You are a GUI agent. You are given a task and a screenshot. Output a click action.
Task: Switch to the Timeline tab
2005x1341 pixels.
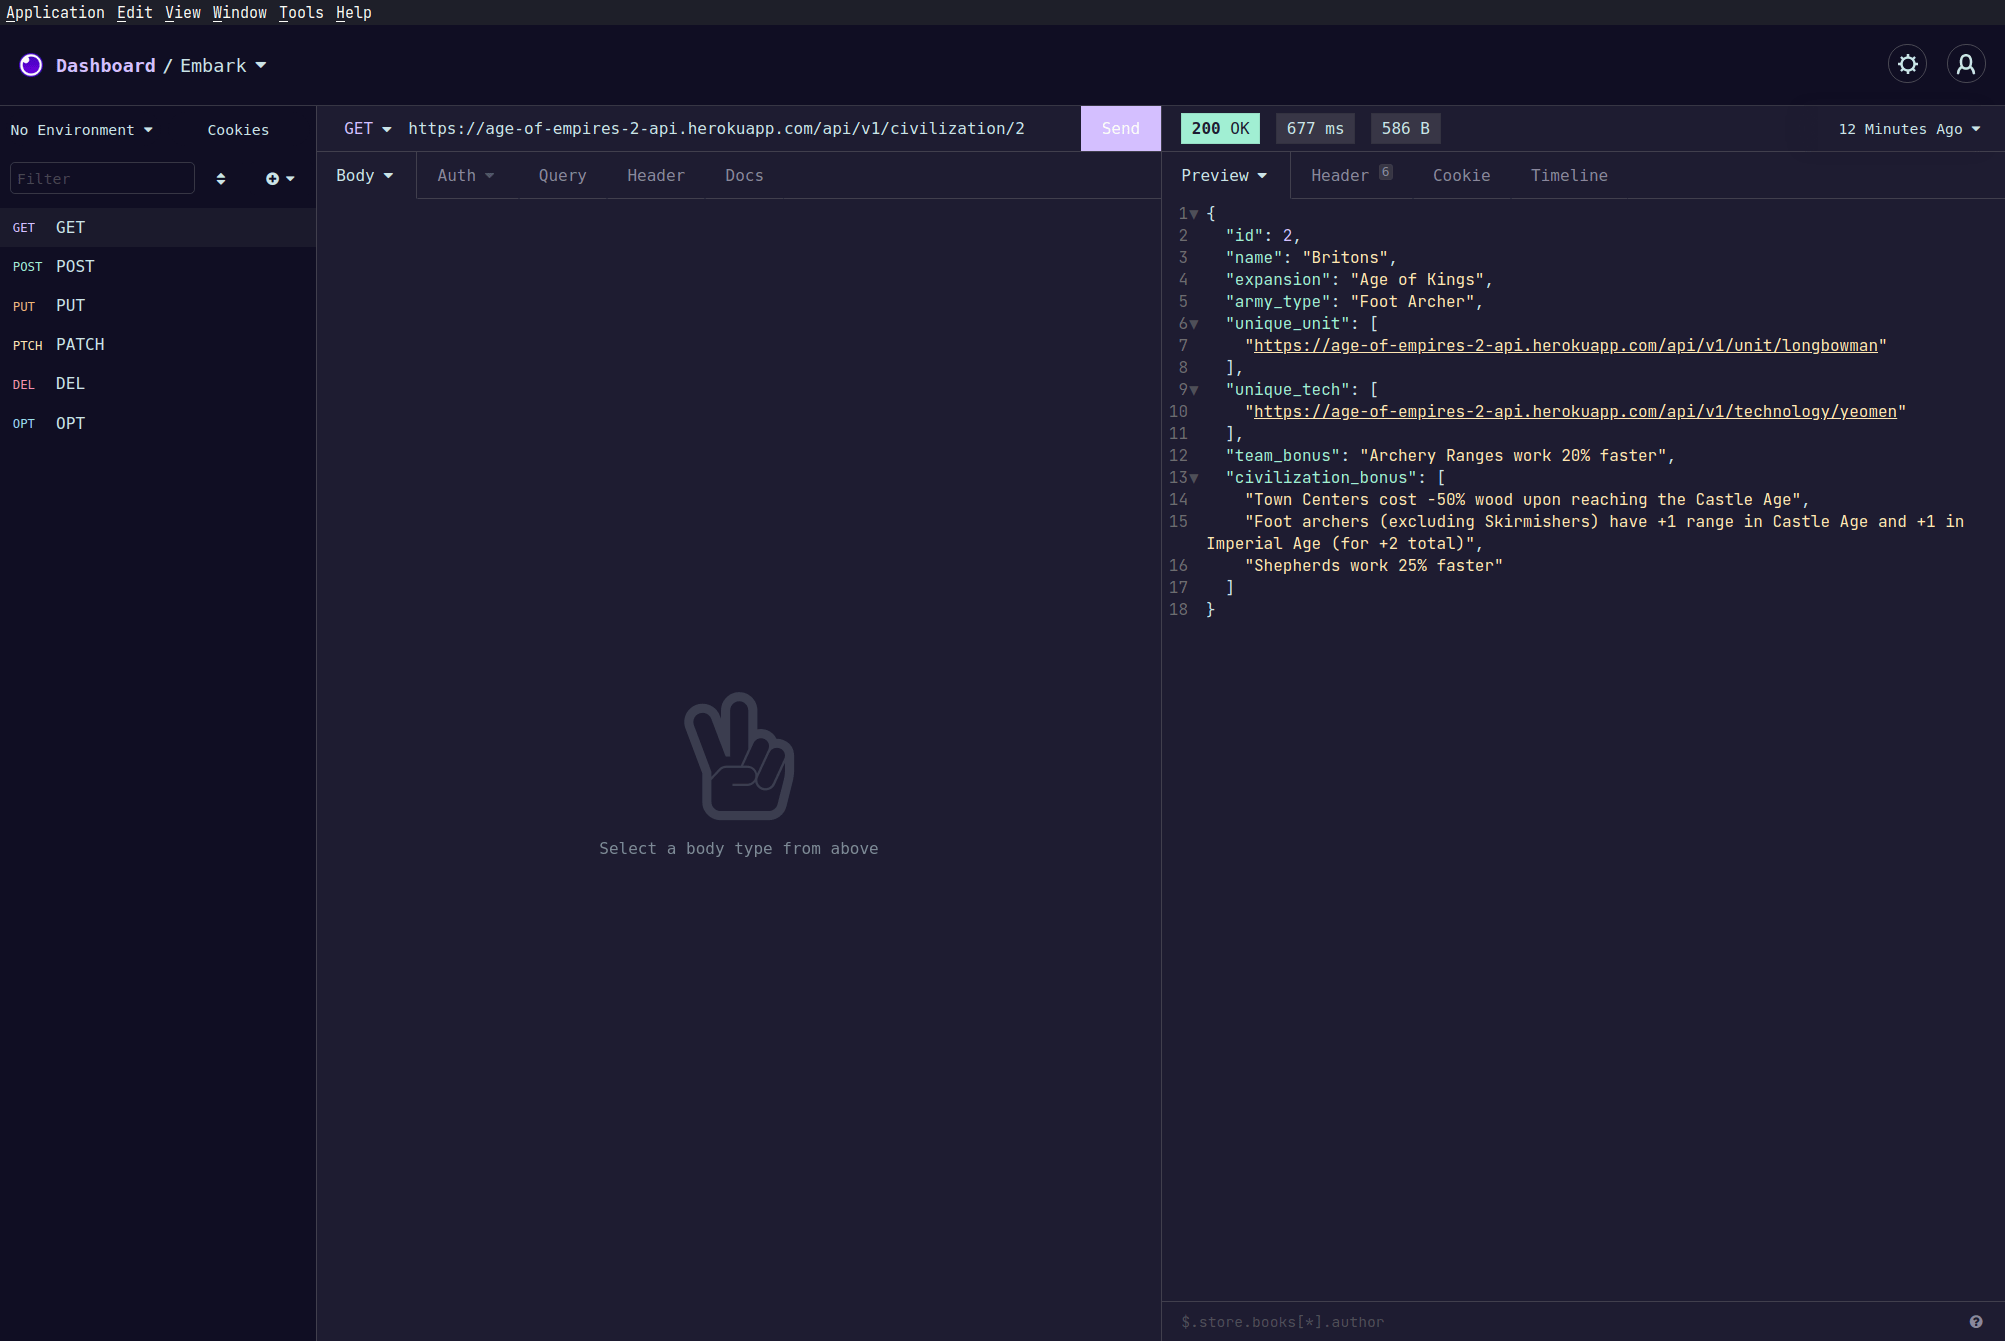click(1568, 176)
